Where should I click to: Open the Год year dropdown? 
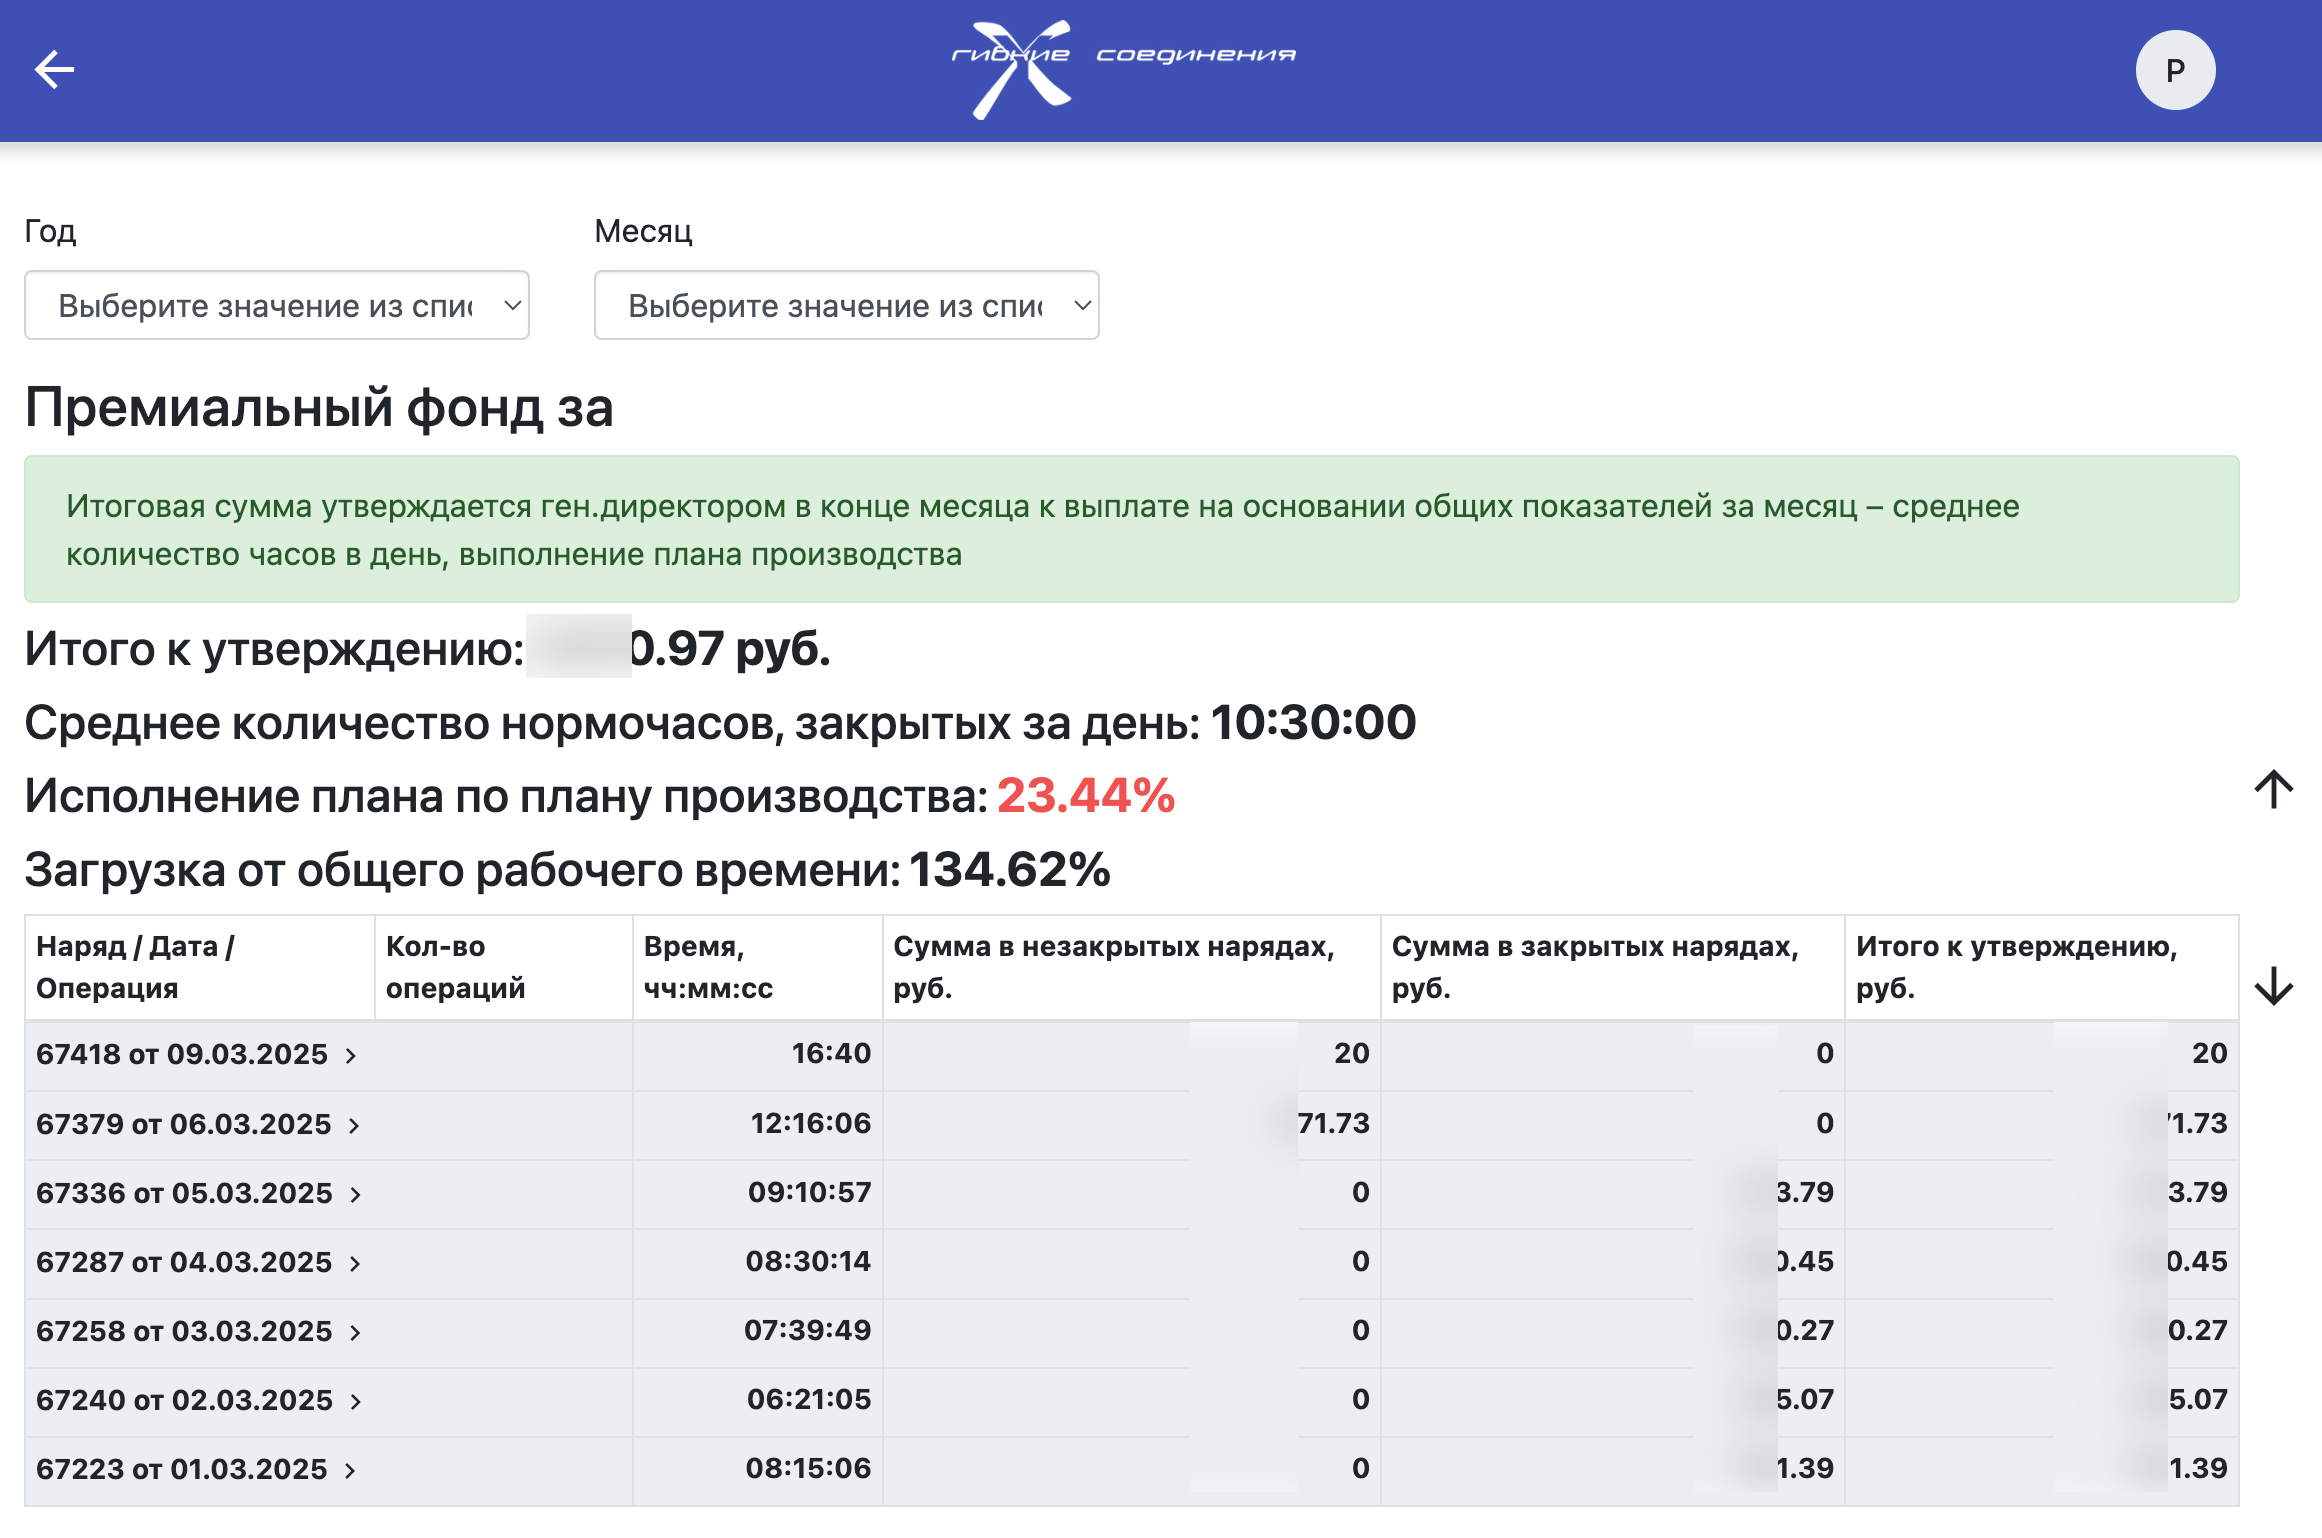point(277,305)
